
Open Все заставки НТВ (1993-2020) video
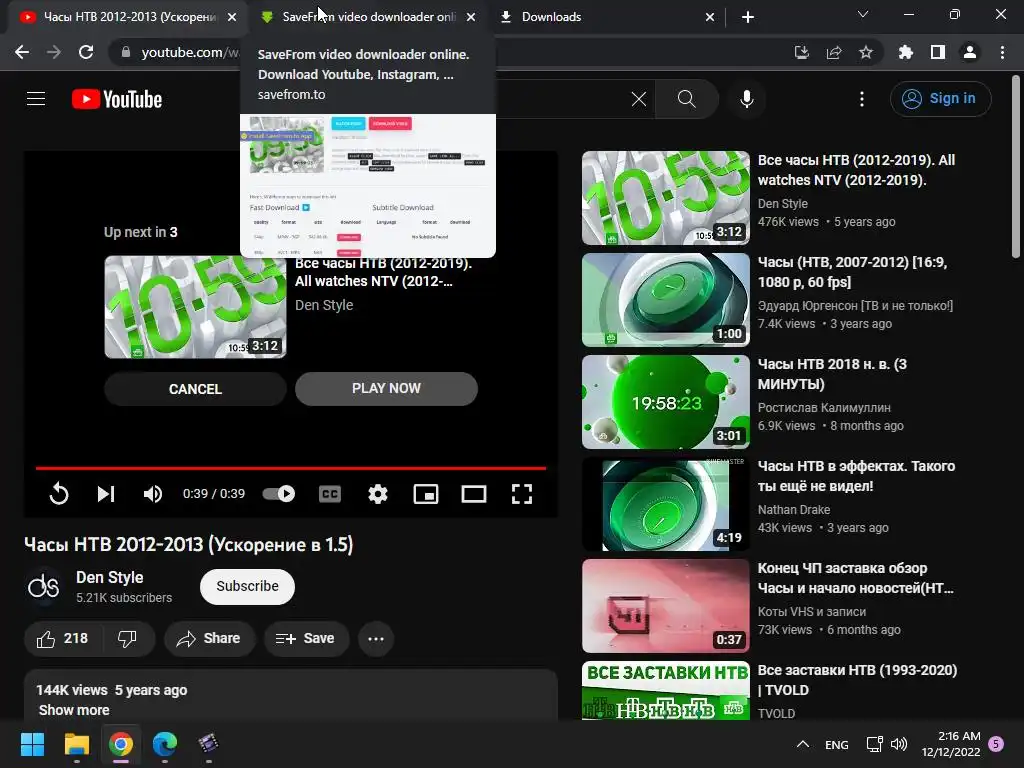[857, 680]
